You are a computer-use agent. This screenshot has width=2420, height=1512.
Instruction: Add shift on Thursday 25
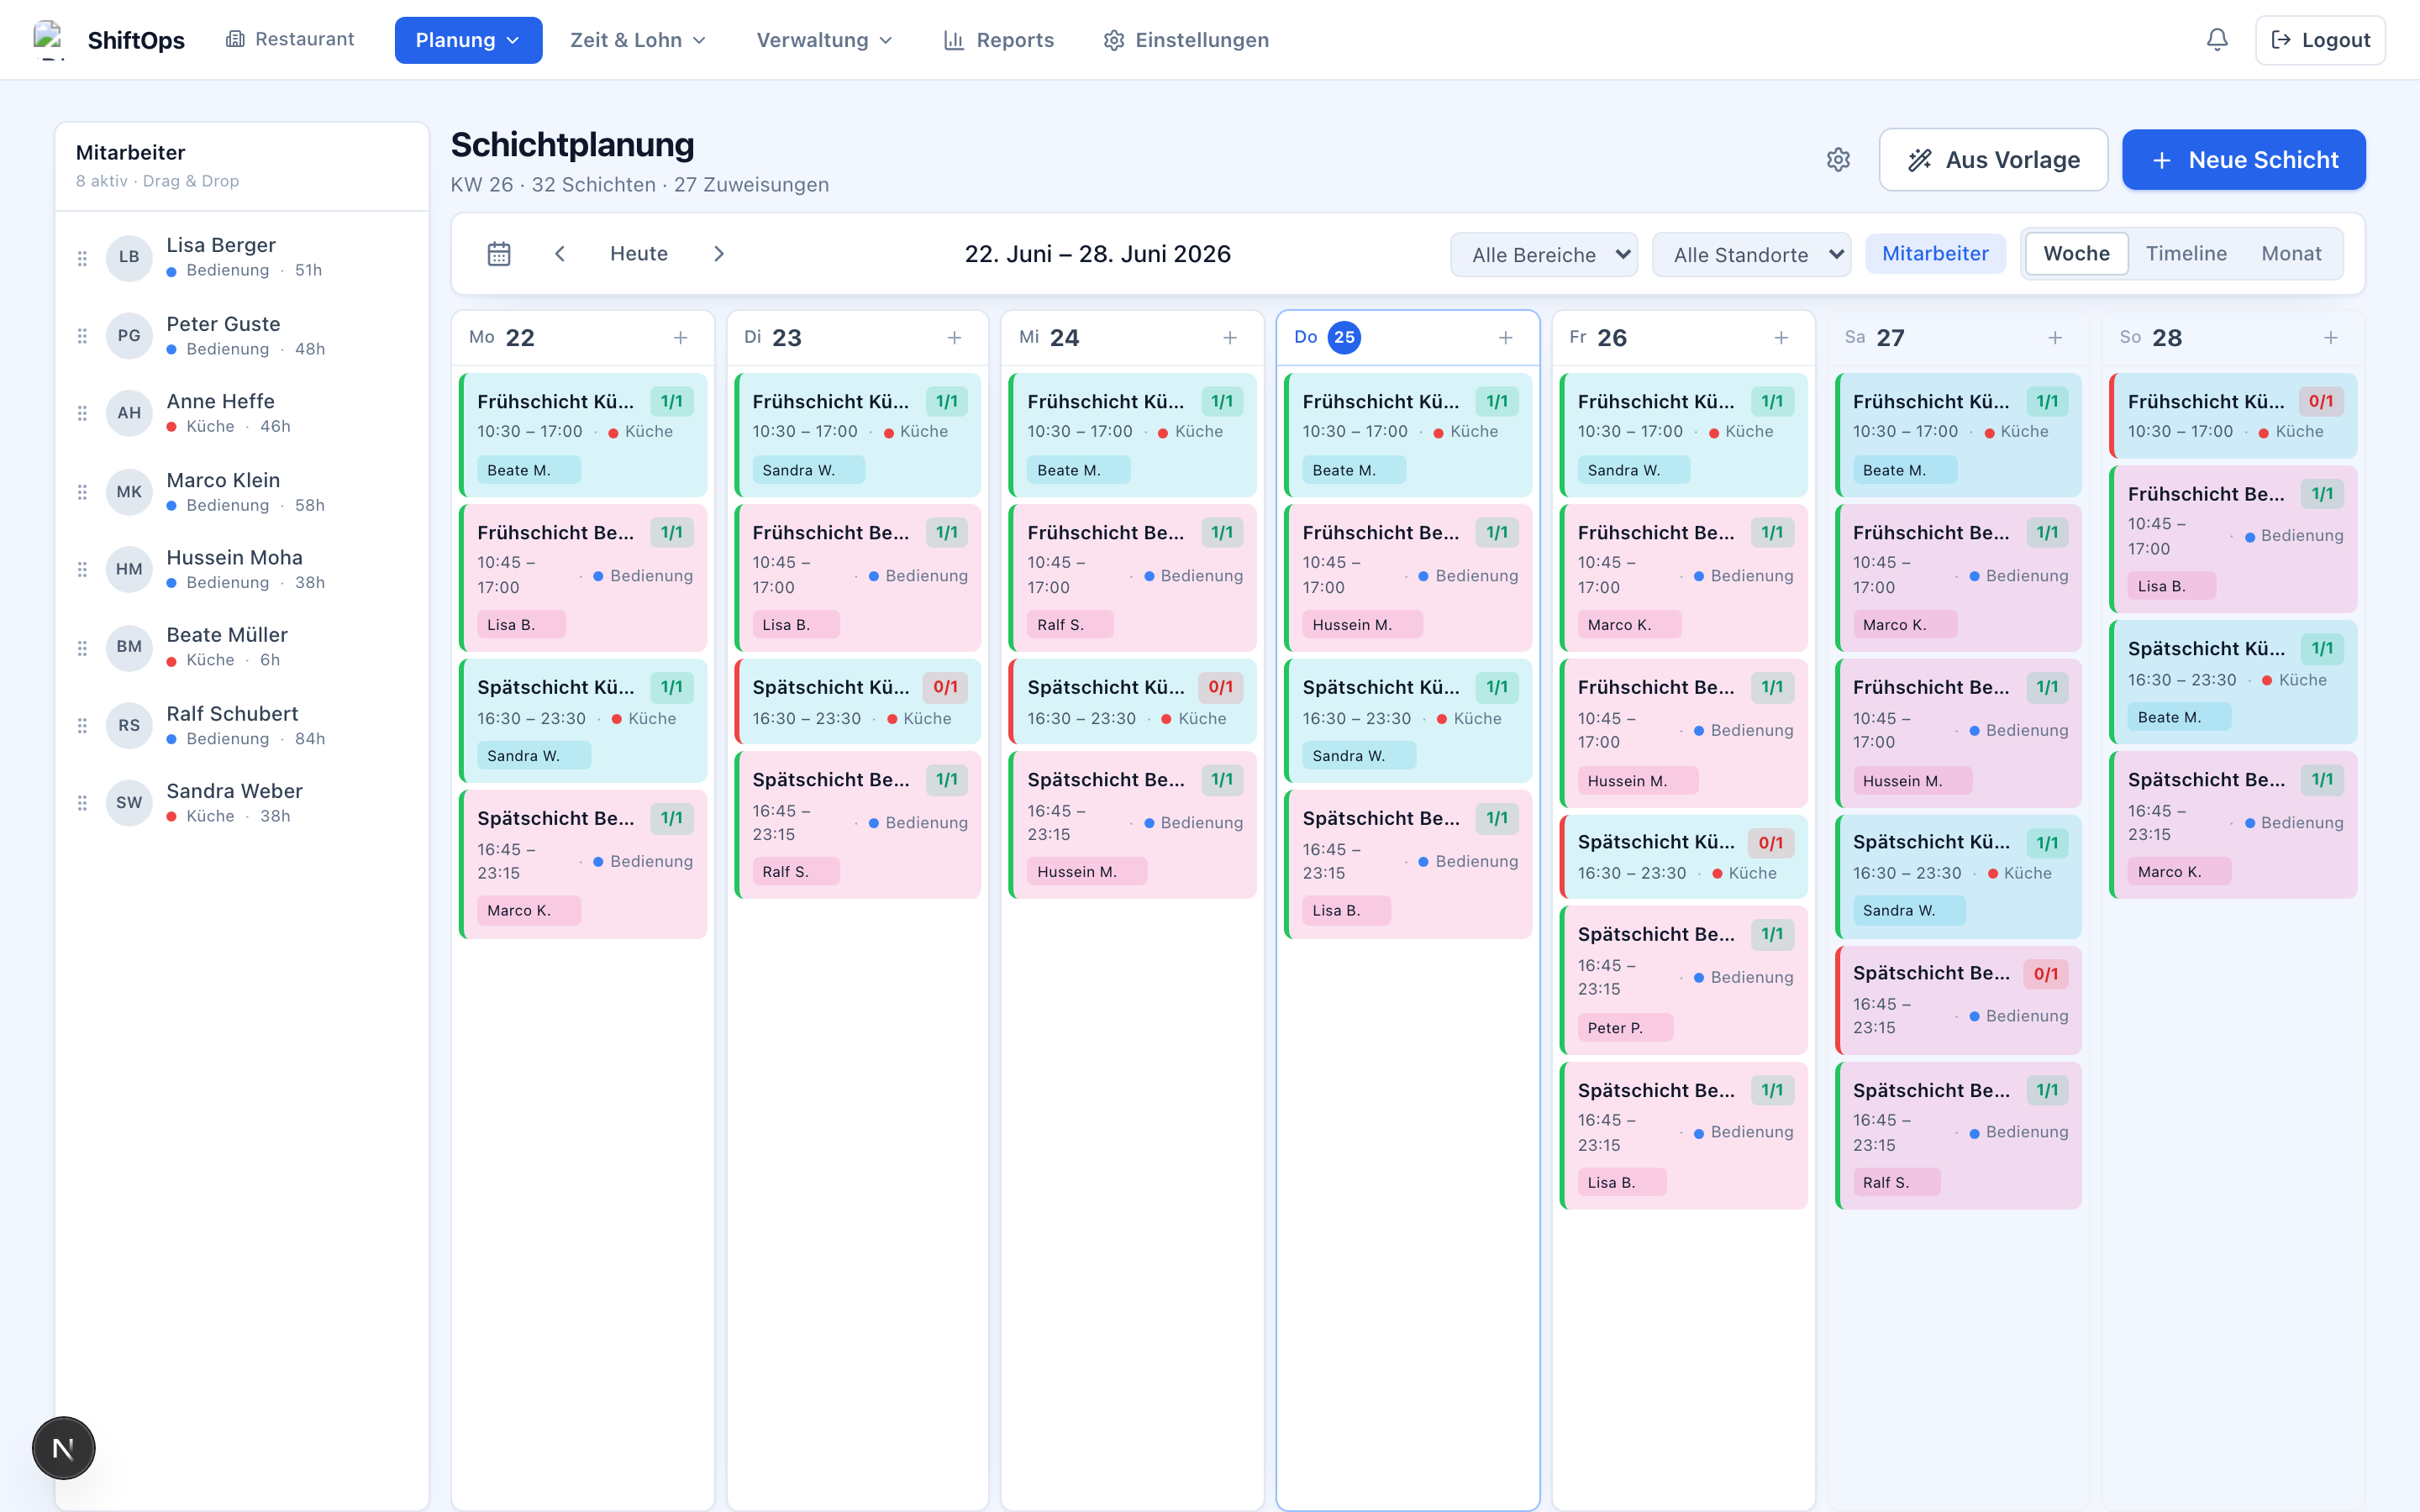click(x=1506, y=338)
